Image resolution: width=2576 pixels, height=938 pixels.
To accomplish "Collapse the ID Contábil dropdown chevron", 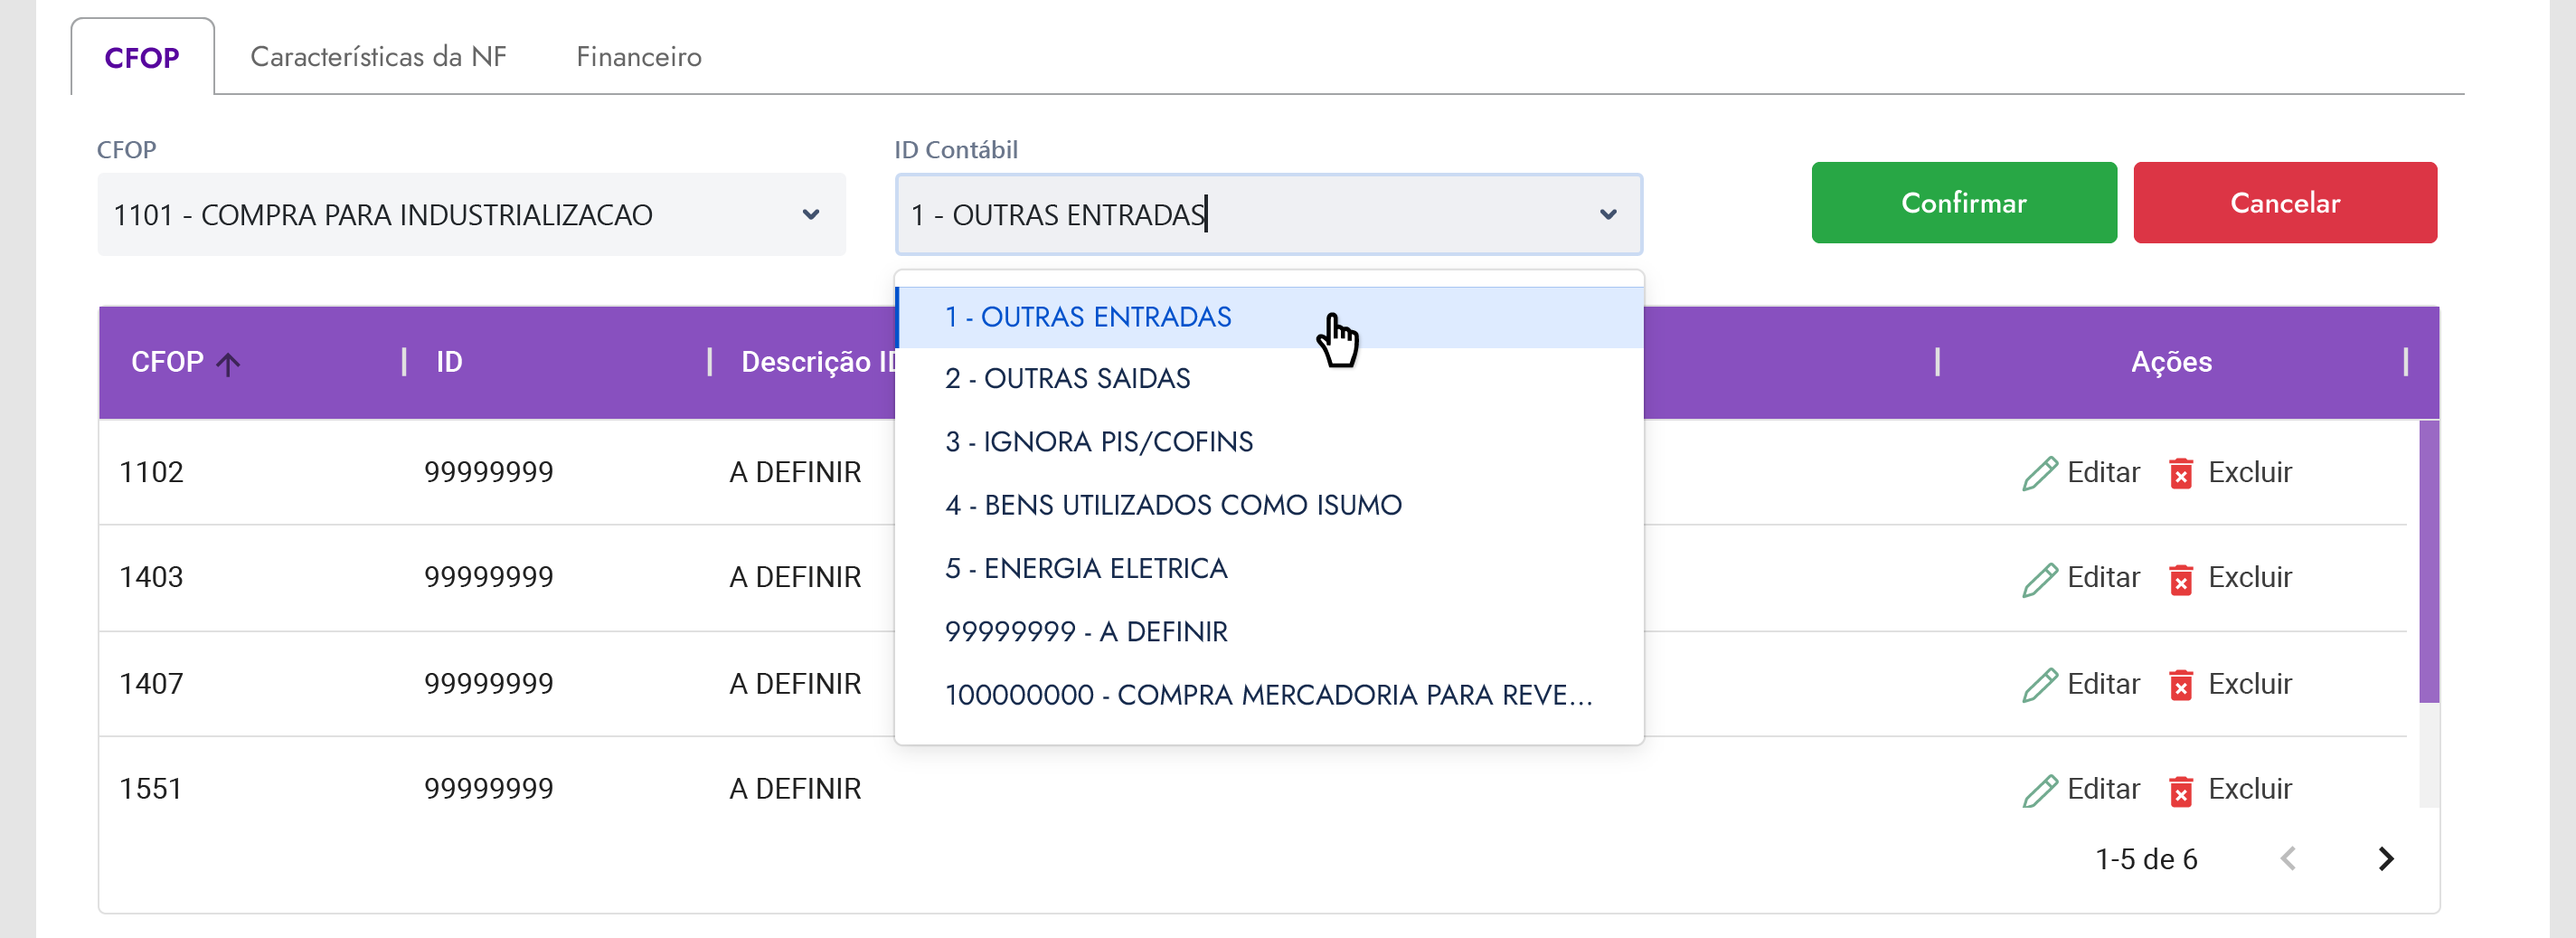I will click(x=1608, y=215).
